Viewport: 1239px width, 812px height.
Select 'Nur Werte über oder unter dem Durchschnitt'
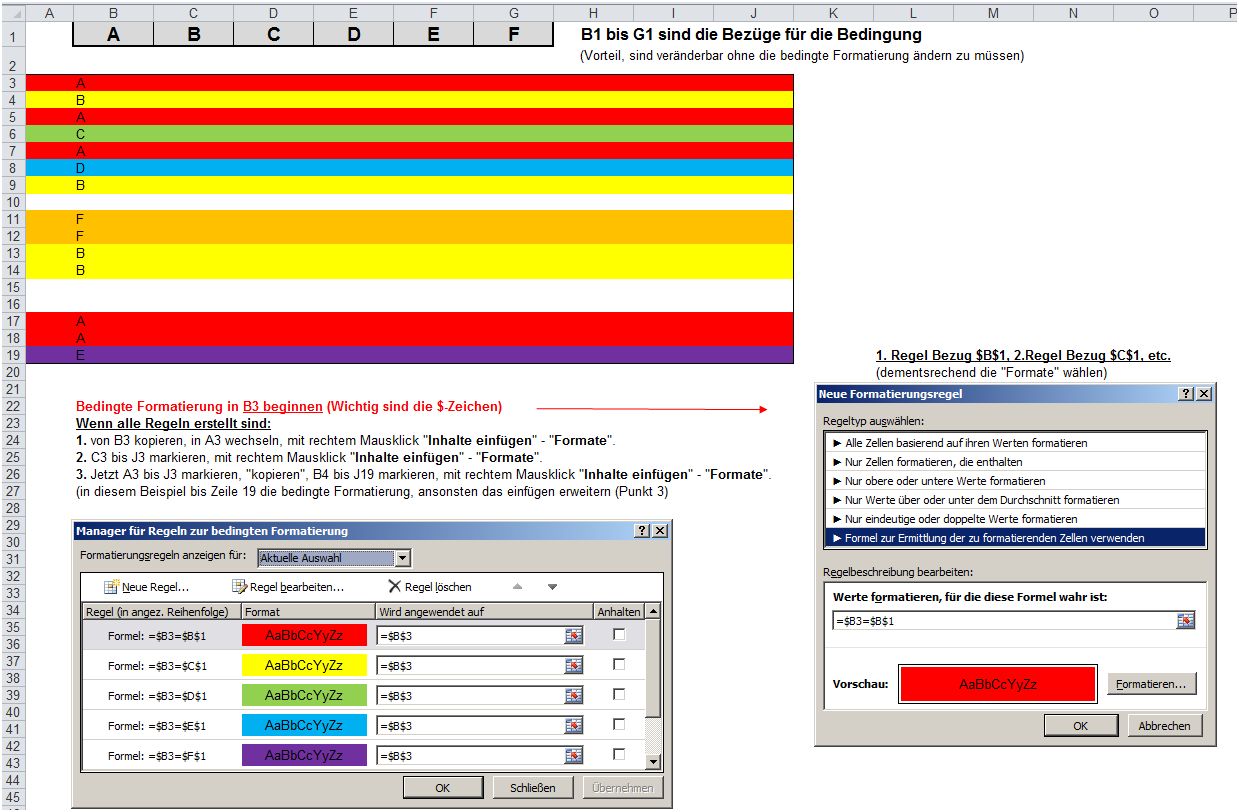click(x=1015, y=500)
